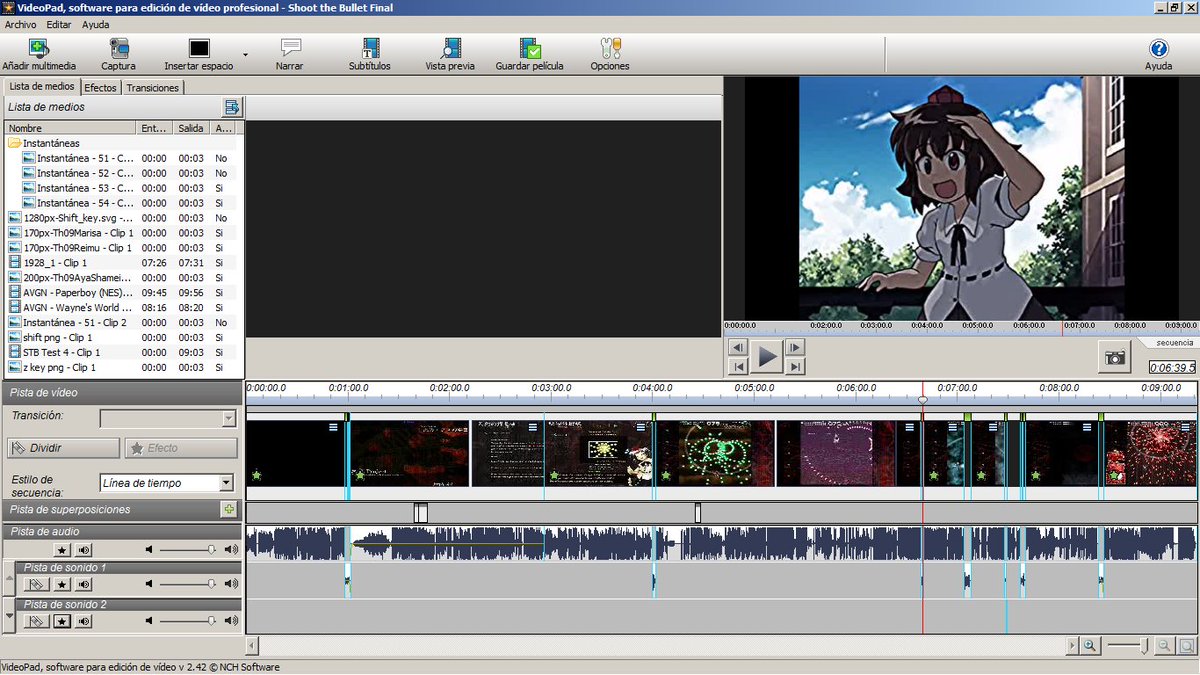1200x675 pixels.
Task: Toggle mute speaker on Pista de audio
Action: pos(84,549)
